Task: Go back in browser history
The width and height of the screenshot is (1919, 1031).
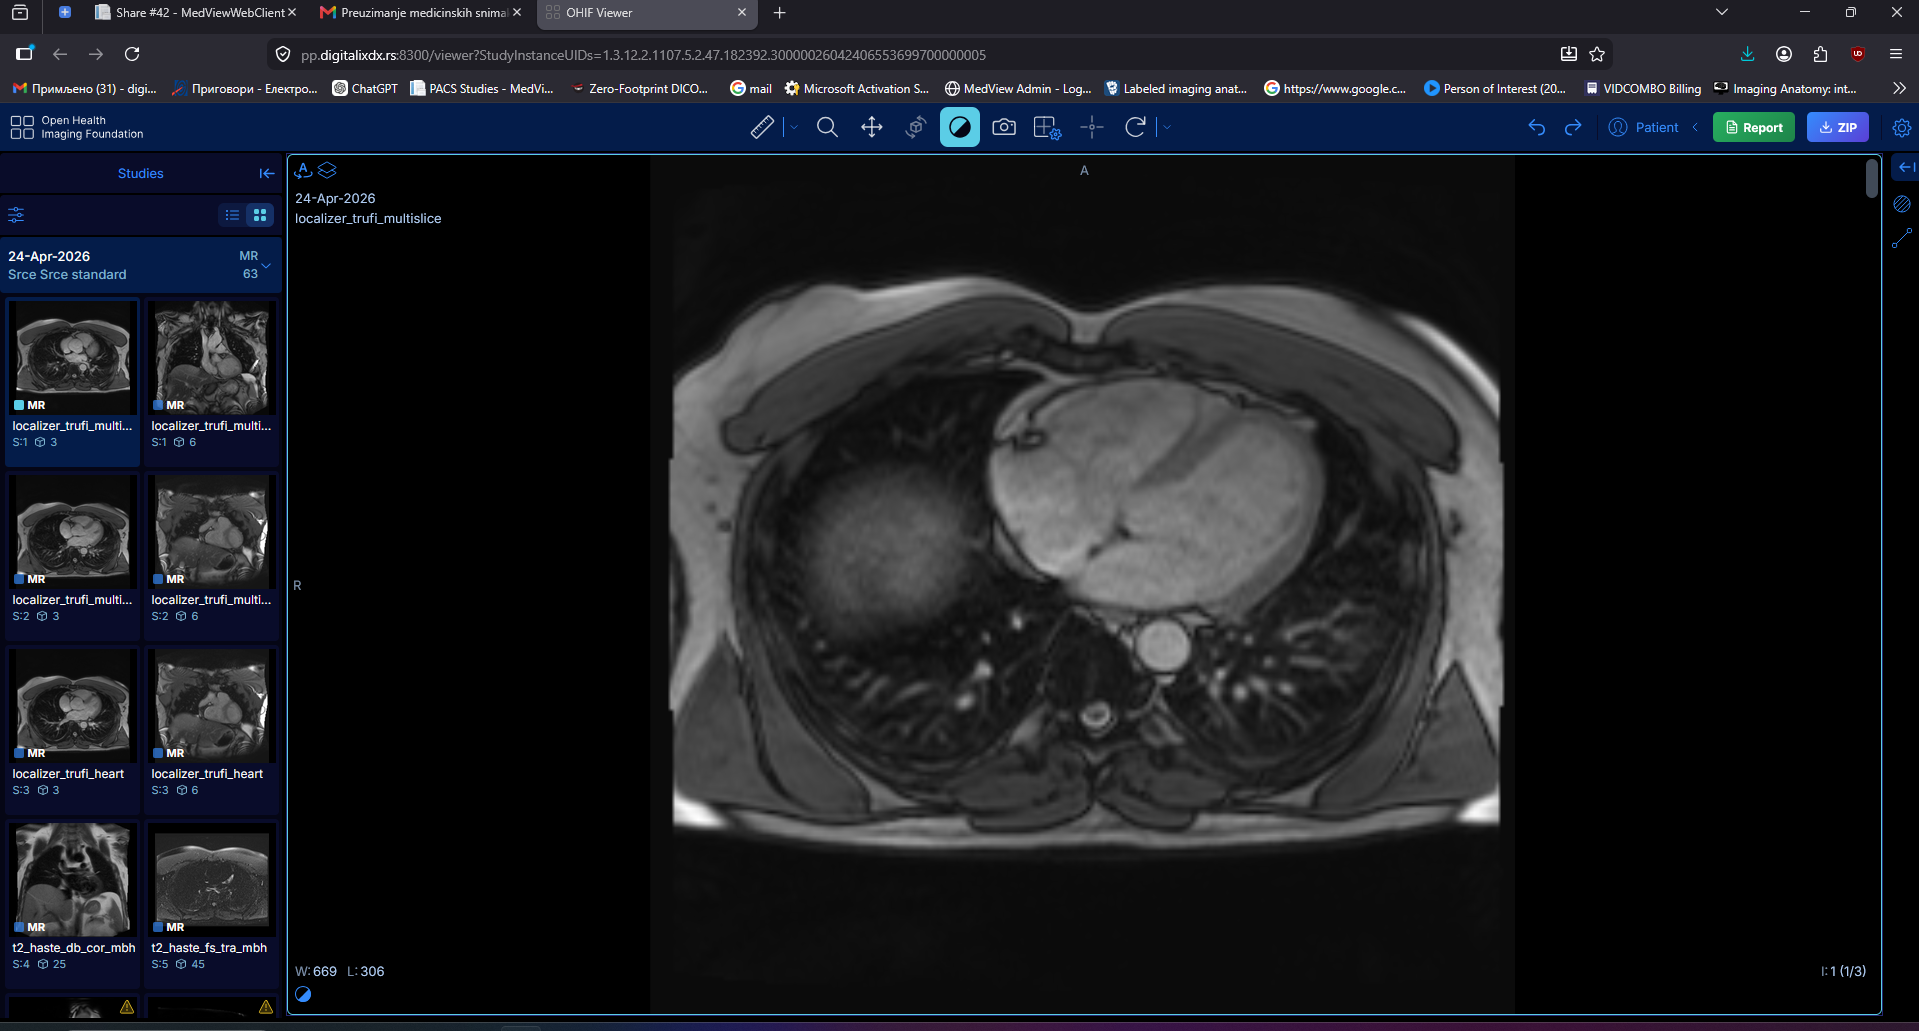Action: tap(60, 54)
